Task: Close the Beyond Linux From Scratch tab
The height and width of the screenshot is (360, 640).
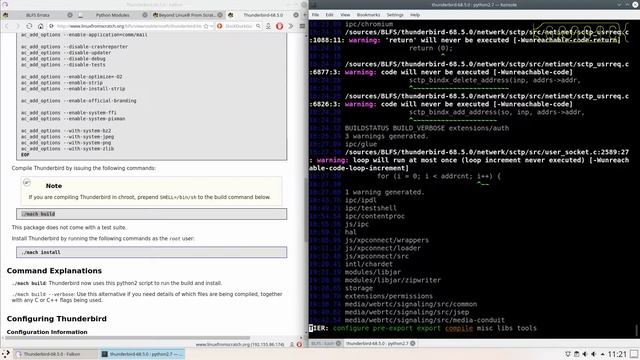Action: (x=220, y=15)
